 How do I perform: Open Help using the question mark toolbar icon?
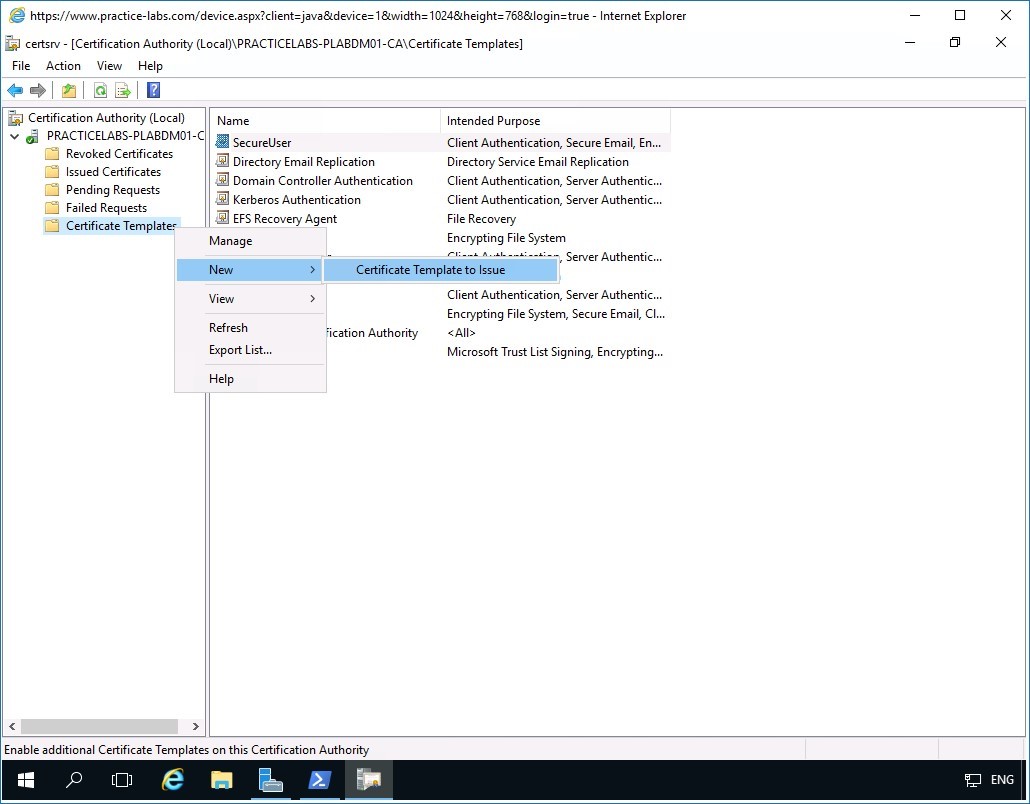(x=152, y=90)
